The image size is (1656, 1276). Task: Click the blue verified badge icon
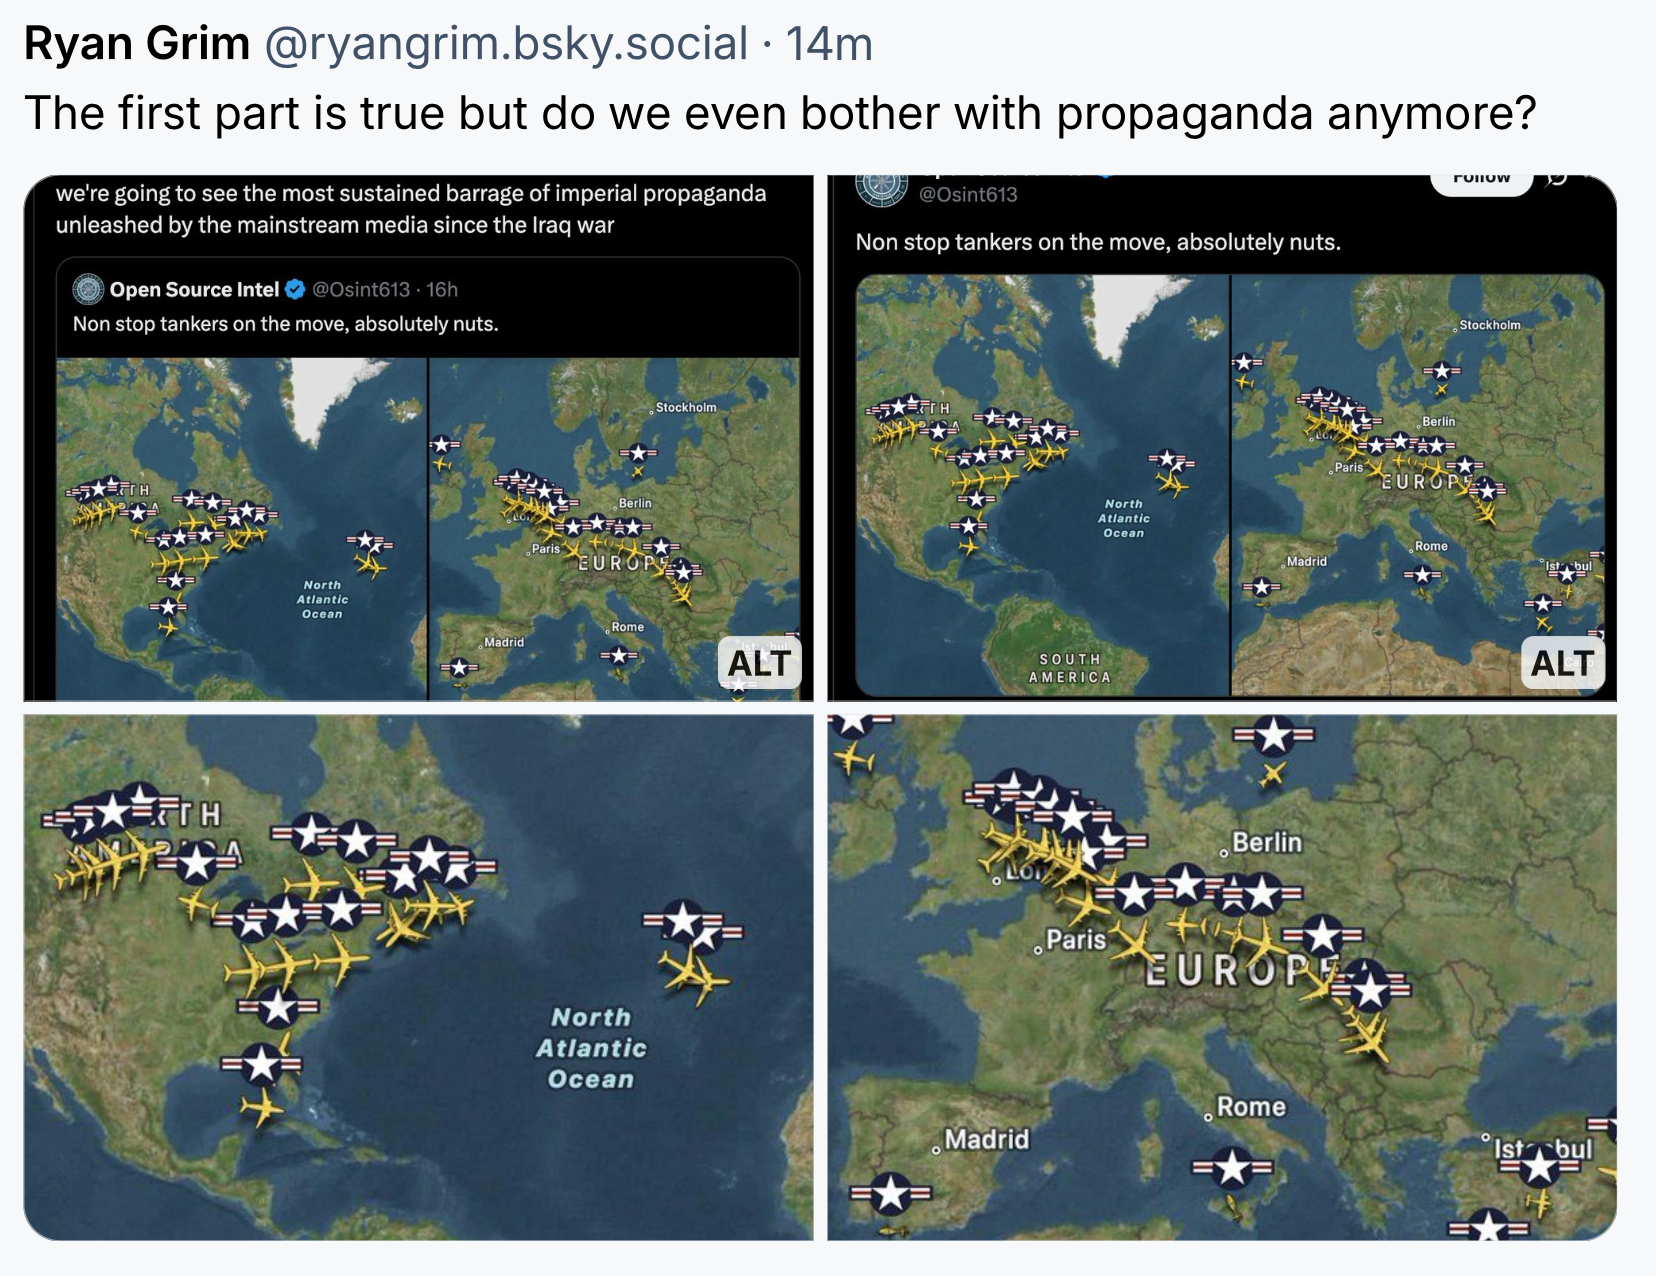click(295, 290)
